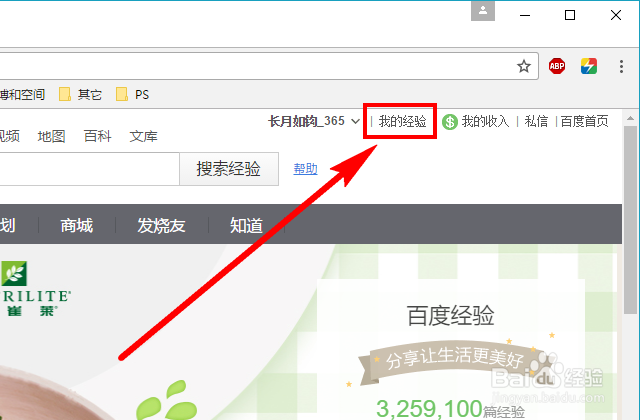
Task: Click the 搜索经验 search button
Action: 229,169
